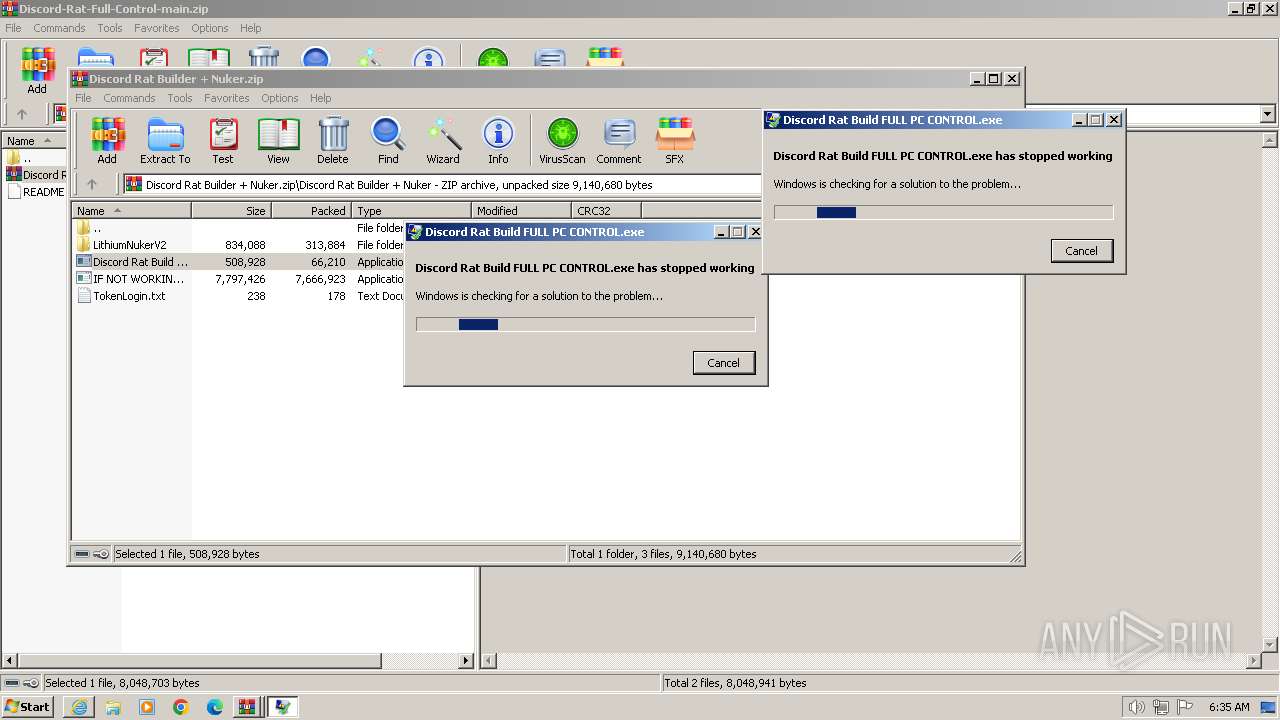
Task: Click the network tray icon
Action: click(x=1161, y=707)
